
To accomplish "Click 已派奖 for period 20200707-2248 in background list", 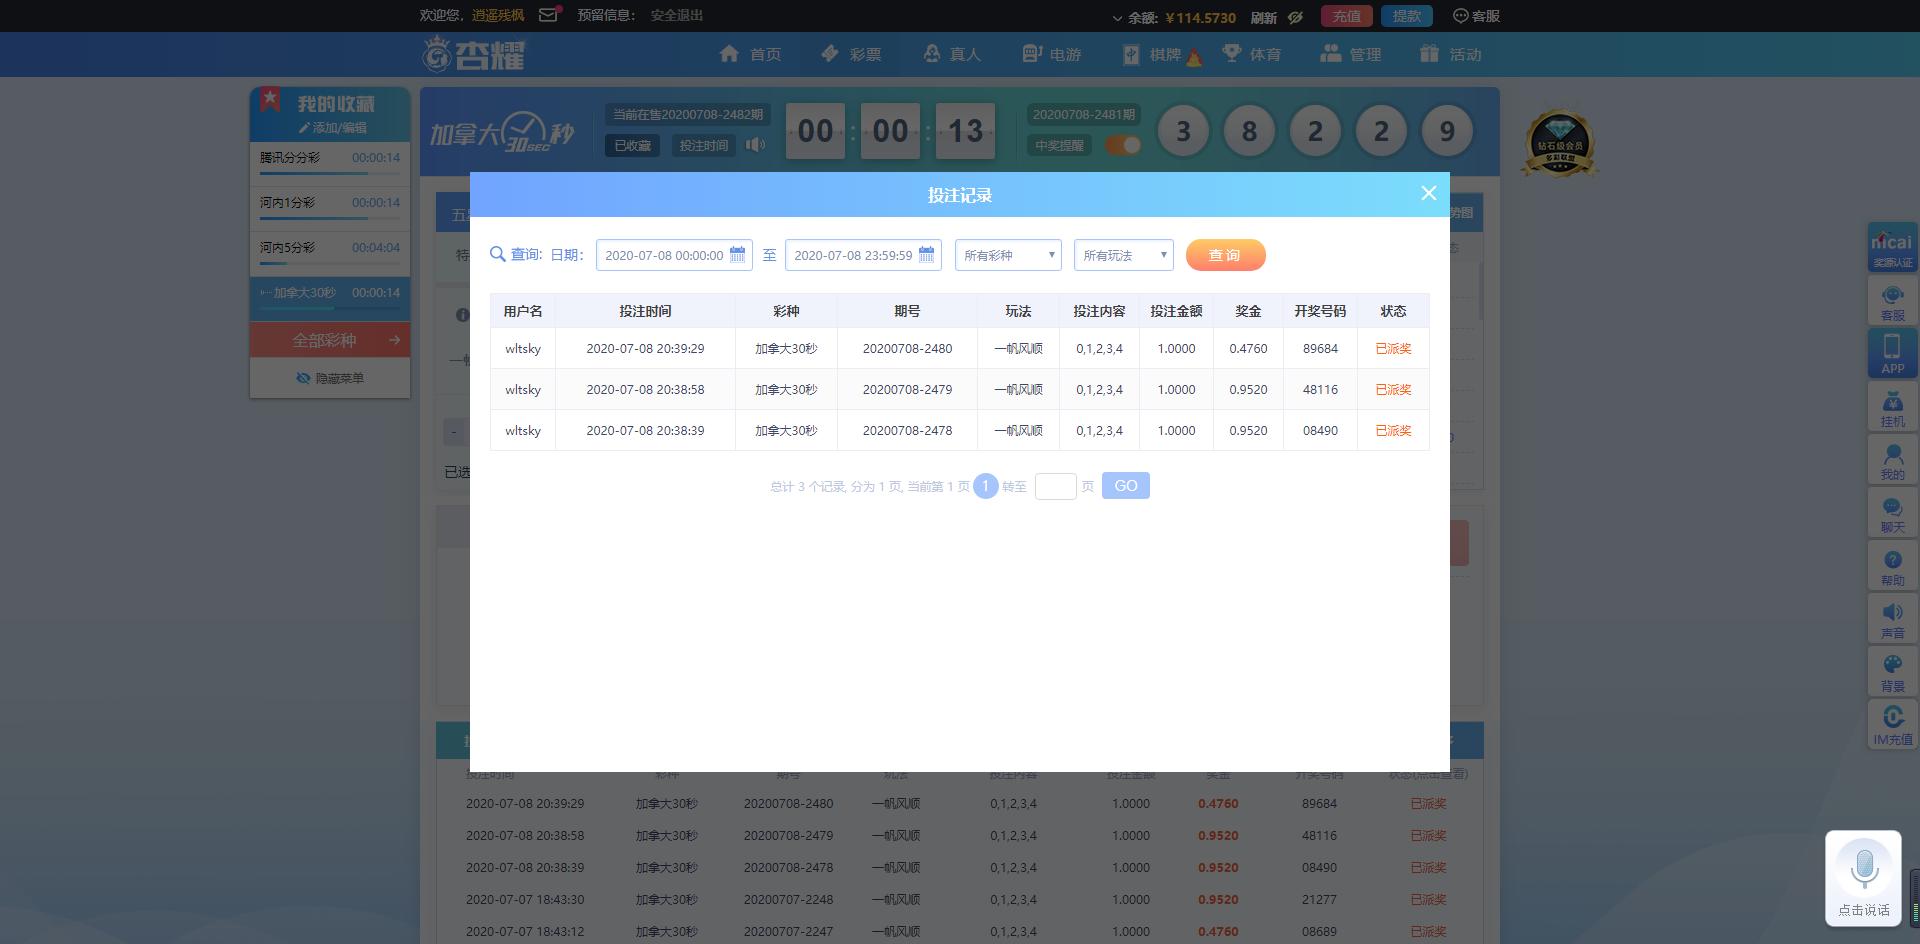I will (1428, 899).
